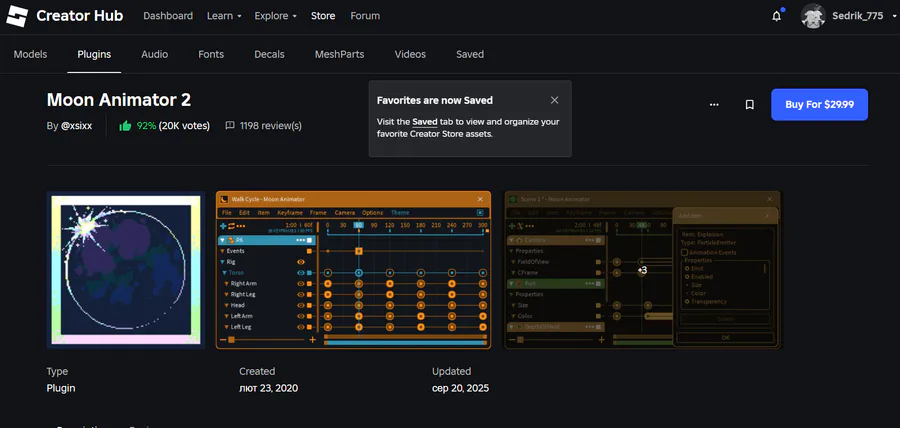Click the Buy For $29.99 button
The image size is (900, 428).
pyautogui.click(x=819, y=104)
